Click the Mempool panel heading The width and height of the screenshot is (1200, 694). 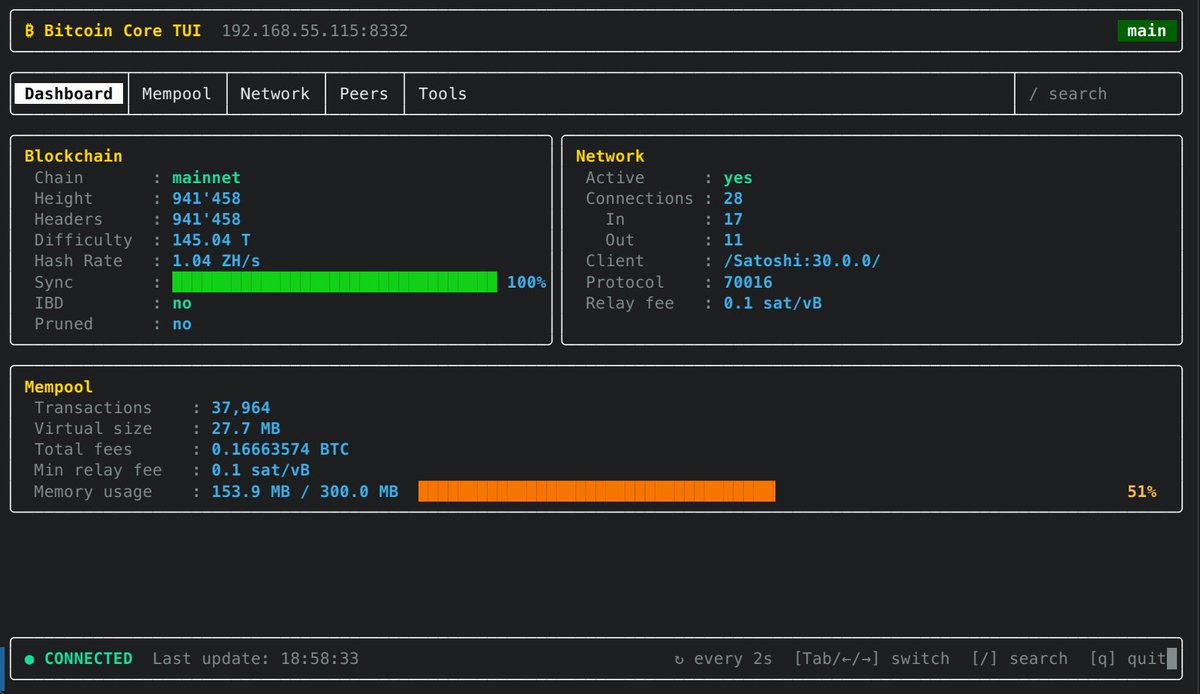tap(58, 386)
